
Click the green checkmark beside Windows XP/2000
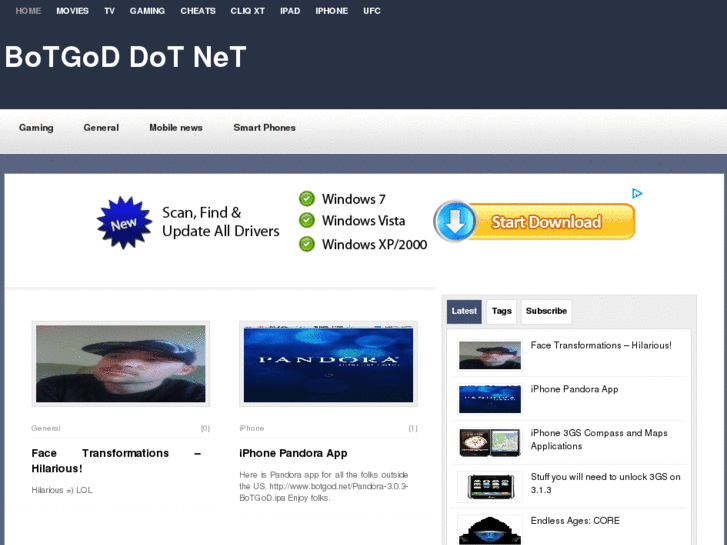306,244
